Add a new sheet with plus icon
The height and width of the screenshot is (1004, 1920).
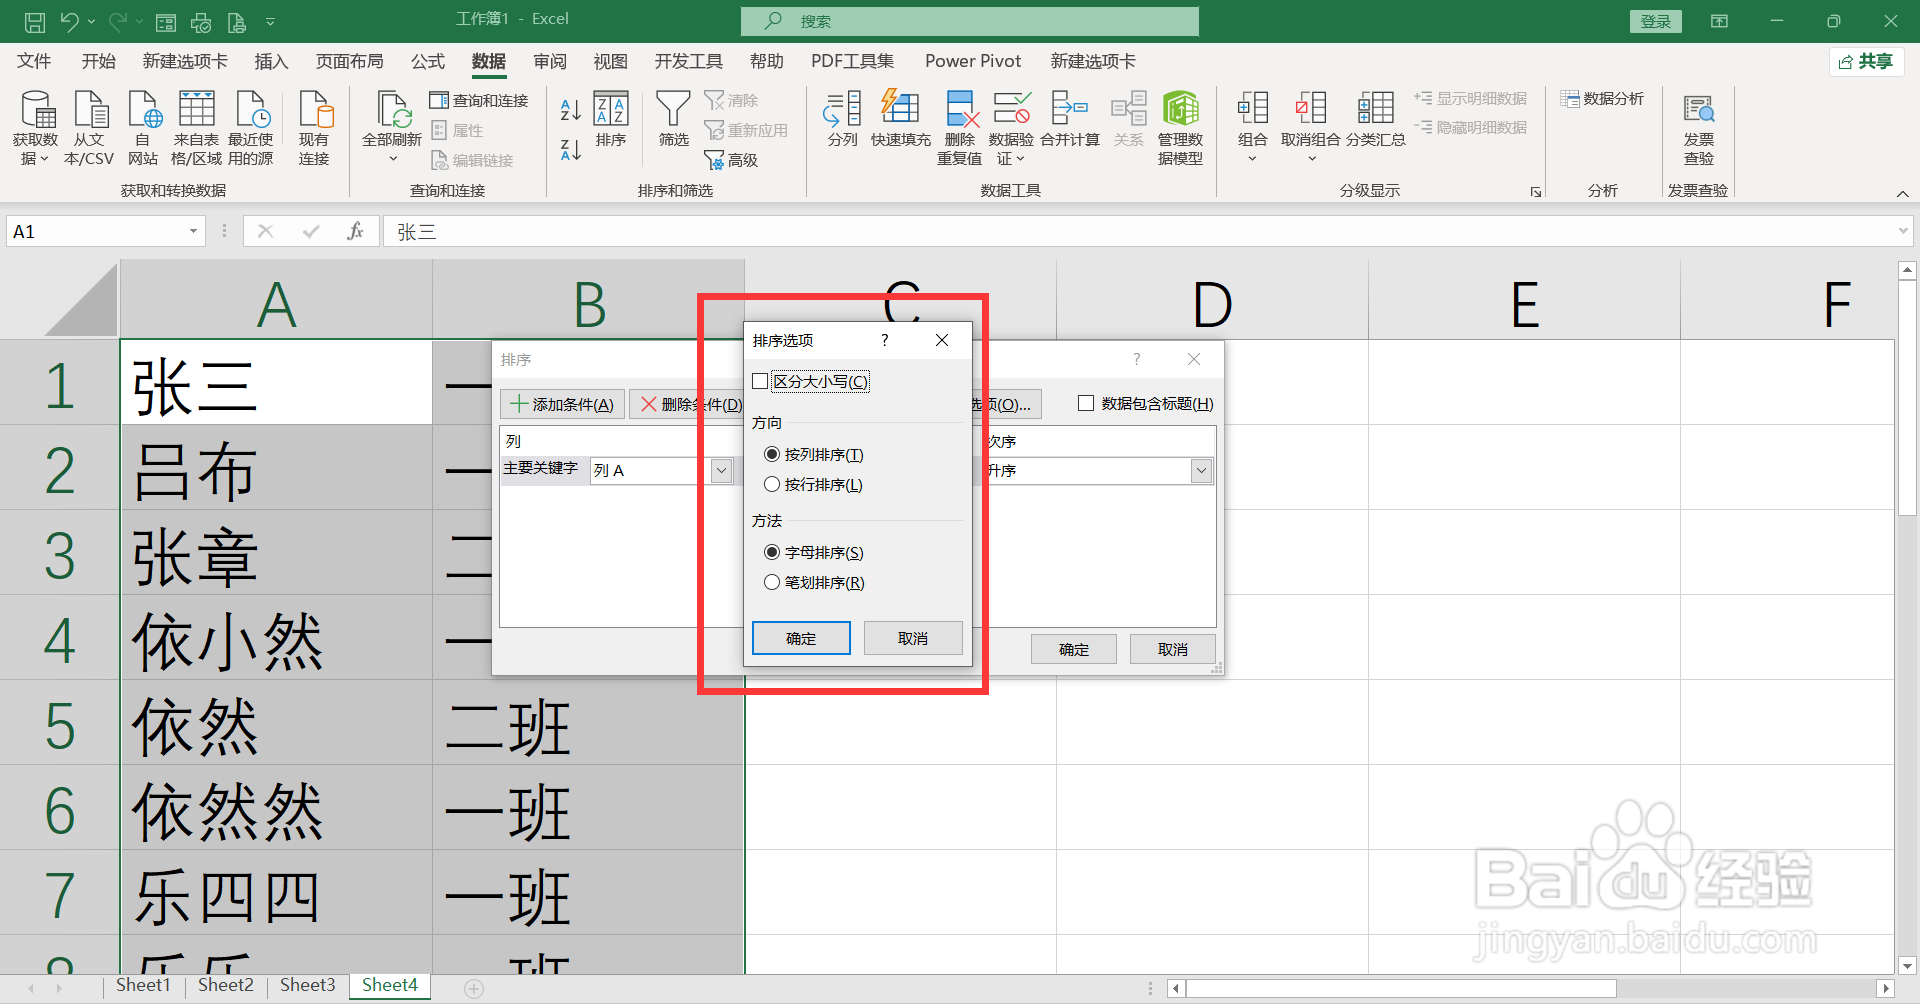474,988
